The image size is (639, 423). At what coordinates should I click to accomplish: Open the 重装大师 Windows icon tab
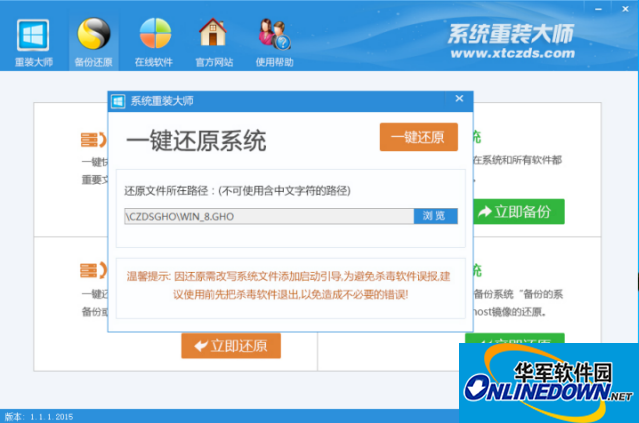click(x=33, y=35)
